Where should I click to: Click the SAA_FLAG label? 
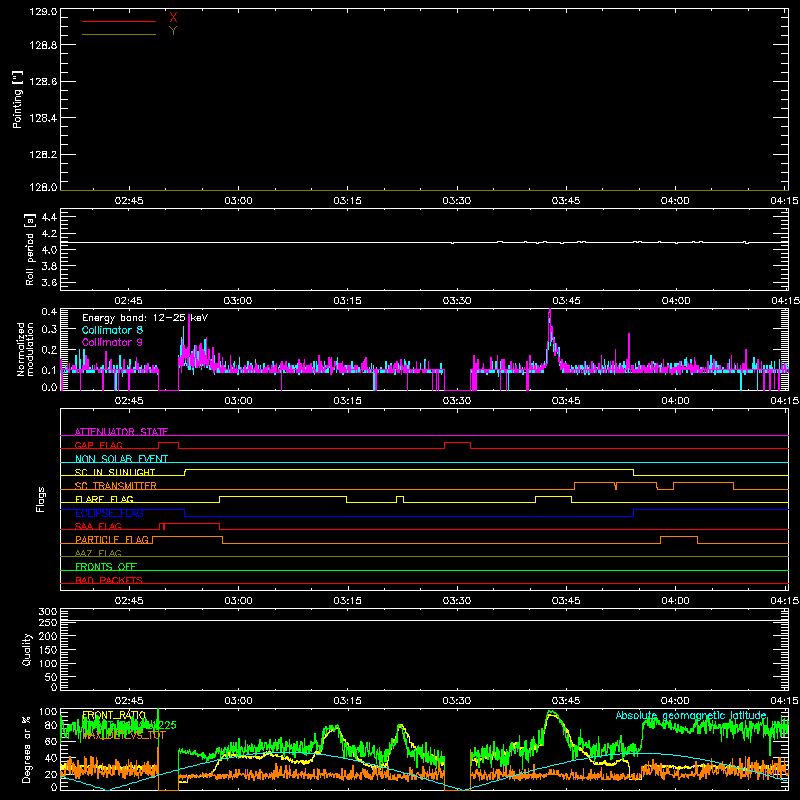click(98, 526)
